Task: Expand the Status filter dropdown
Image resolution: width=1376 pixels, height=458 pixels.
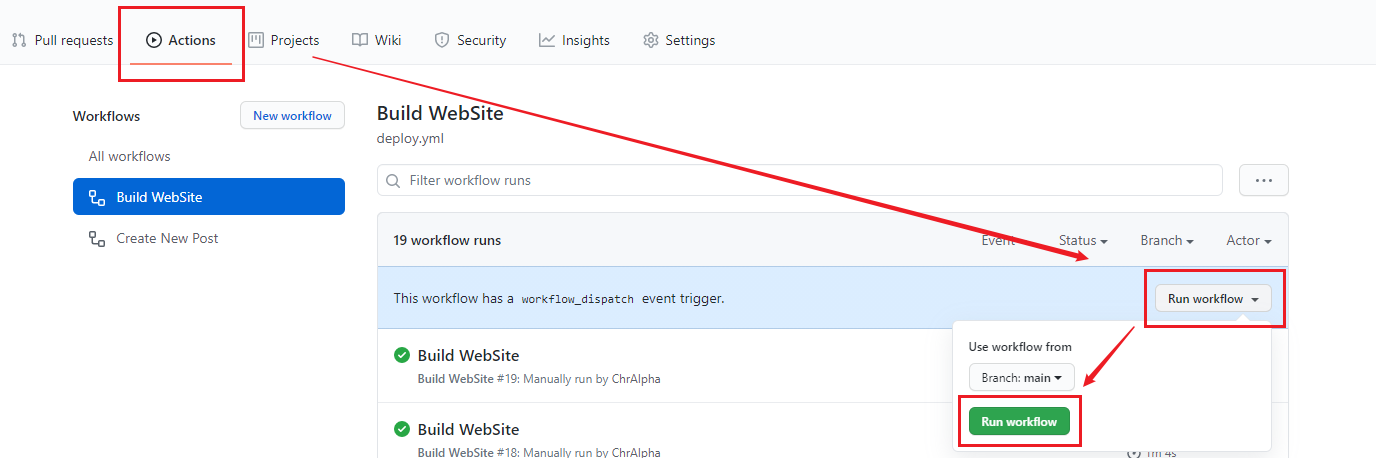Action: pyautogui.click(x=1083, y=240)
